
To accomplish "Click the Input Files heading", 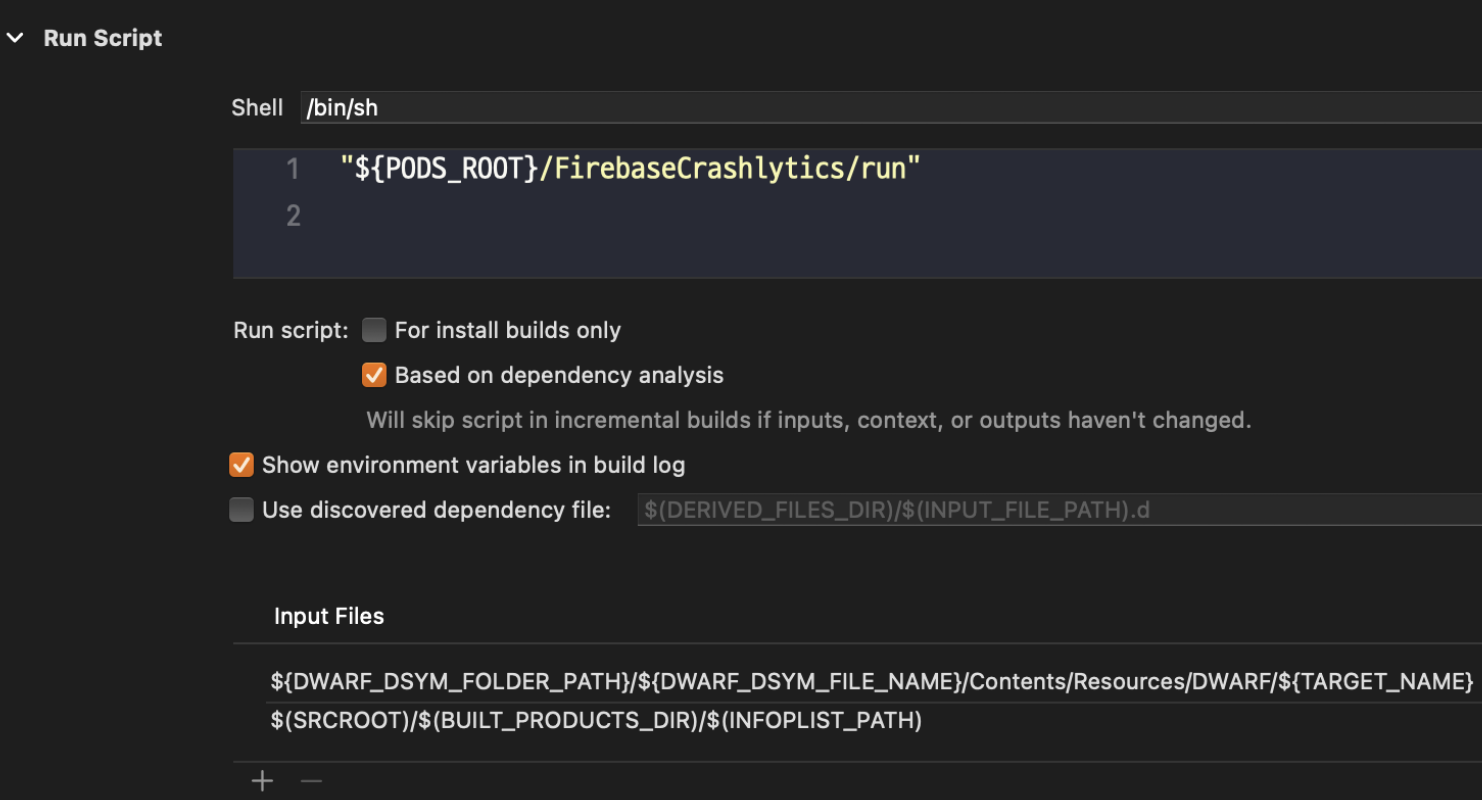I will (329, 616).
